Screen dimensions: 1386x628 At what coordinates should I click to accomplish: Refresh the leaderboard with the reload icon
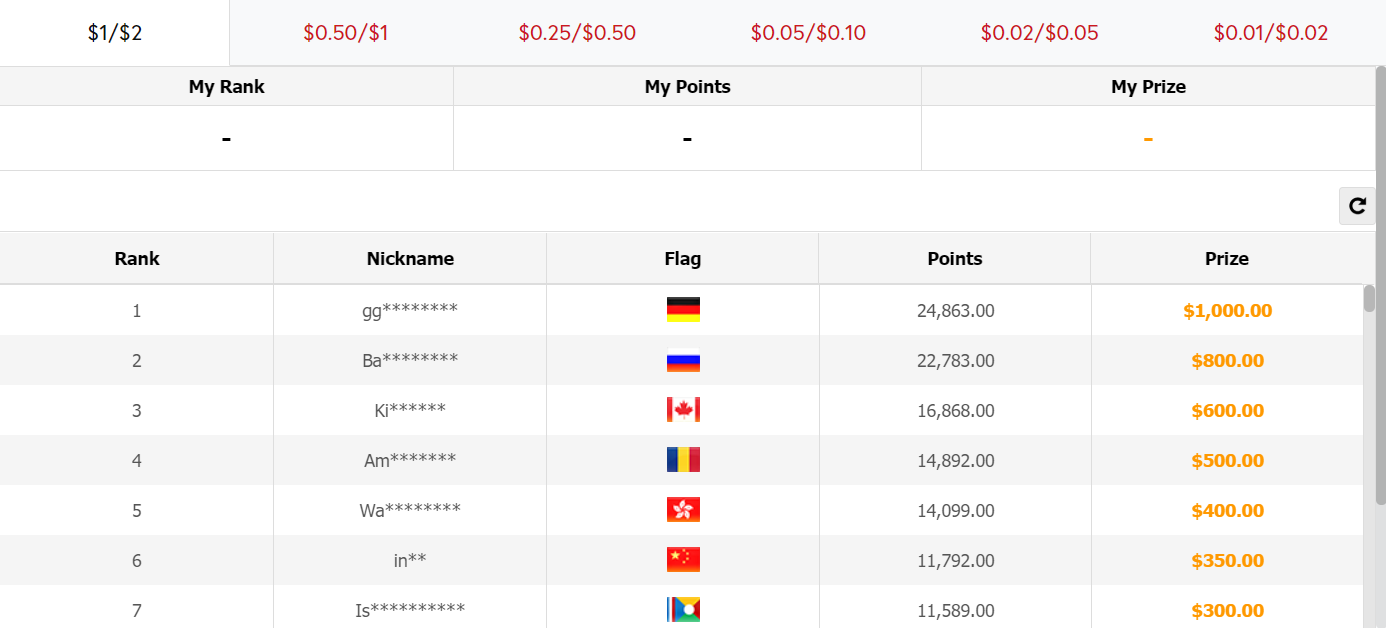tap(1357, 206)
